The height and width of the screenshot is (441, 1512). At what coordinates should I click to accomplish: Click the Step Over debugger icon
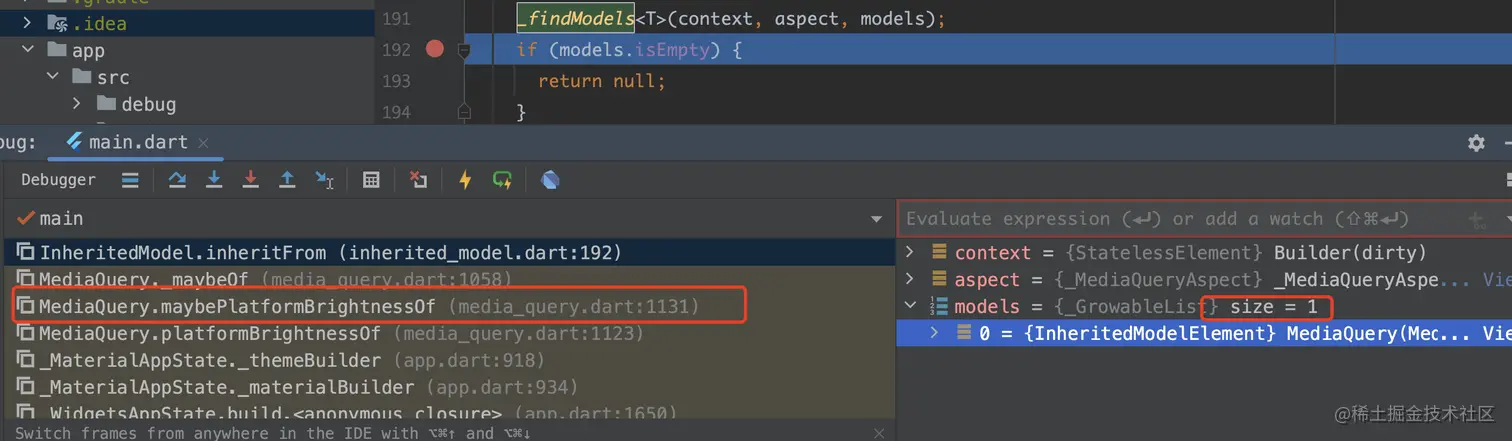click(177, 180)
